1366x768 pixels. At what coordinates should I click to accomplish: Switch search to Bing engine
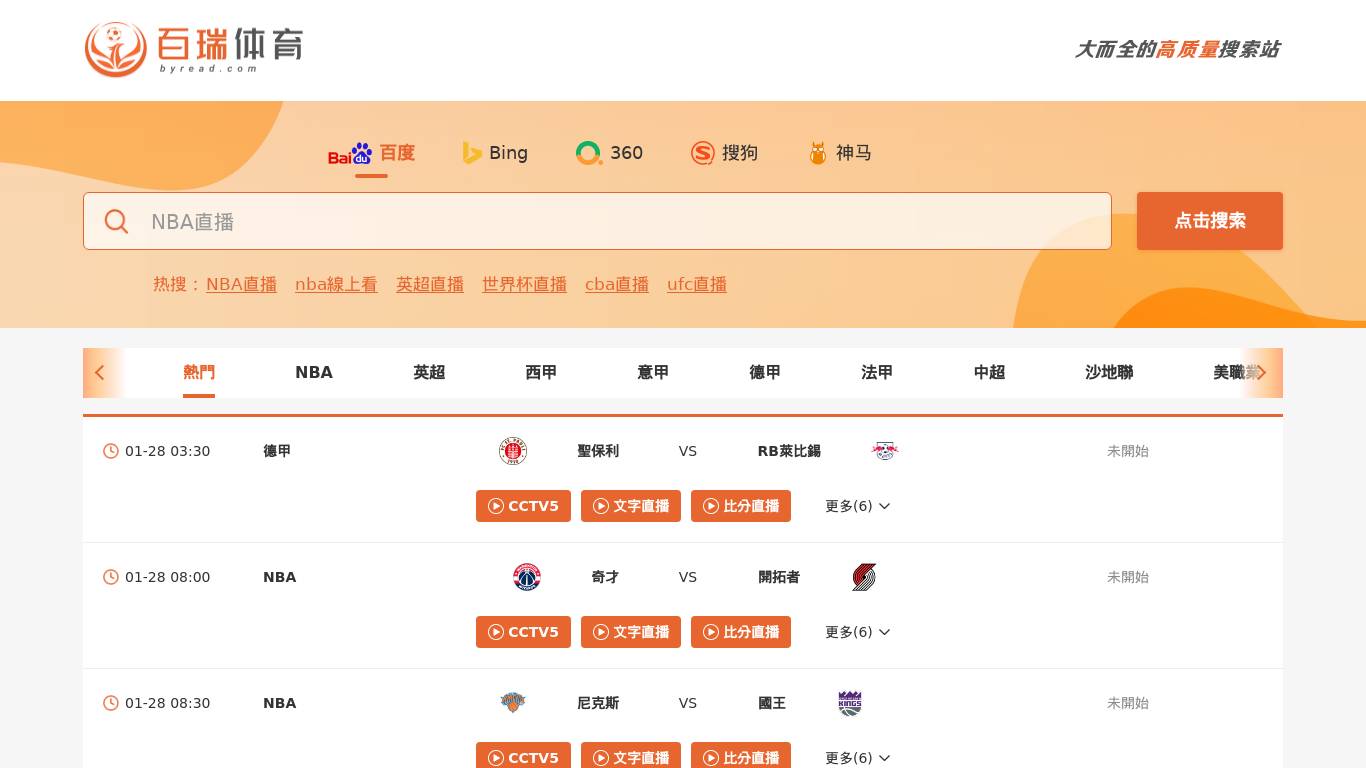pos(494,153)
